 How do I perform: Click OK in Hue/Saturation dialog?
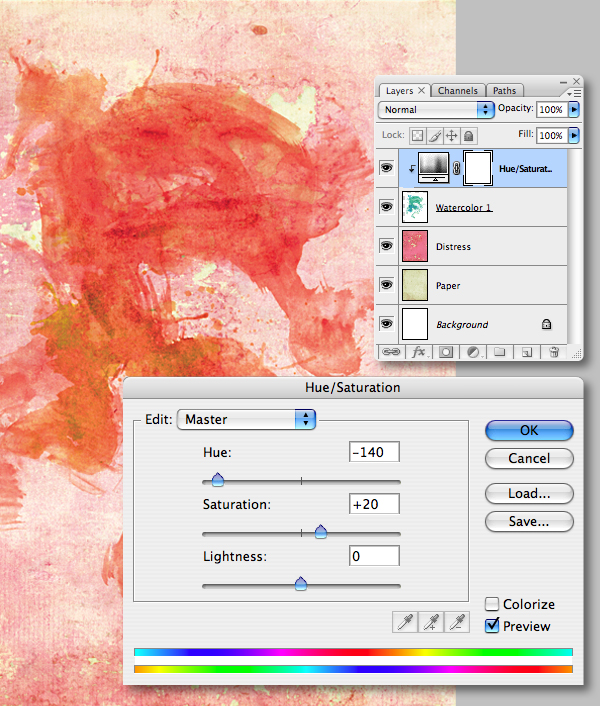pyautogui.click(x=529, y=430)
